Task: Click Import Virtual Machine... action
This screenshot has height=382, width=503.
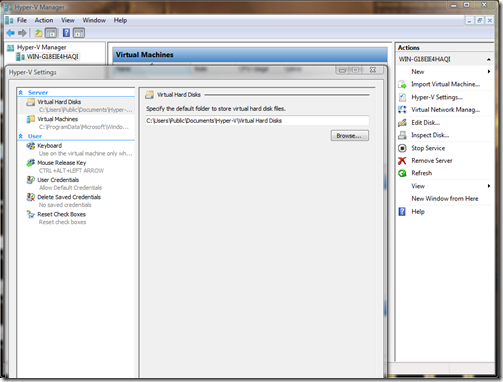Action: click(x=445, y=84)
